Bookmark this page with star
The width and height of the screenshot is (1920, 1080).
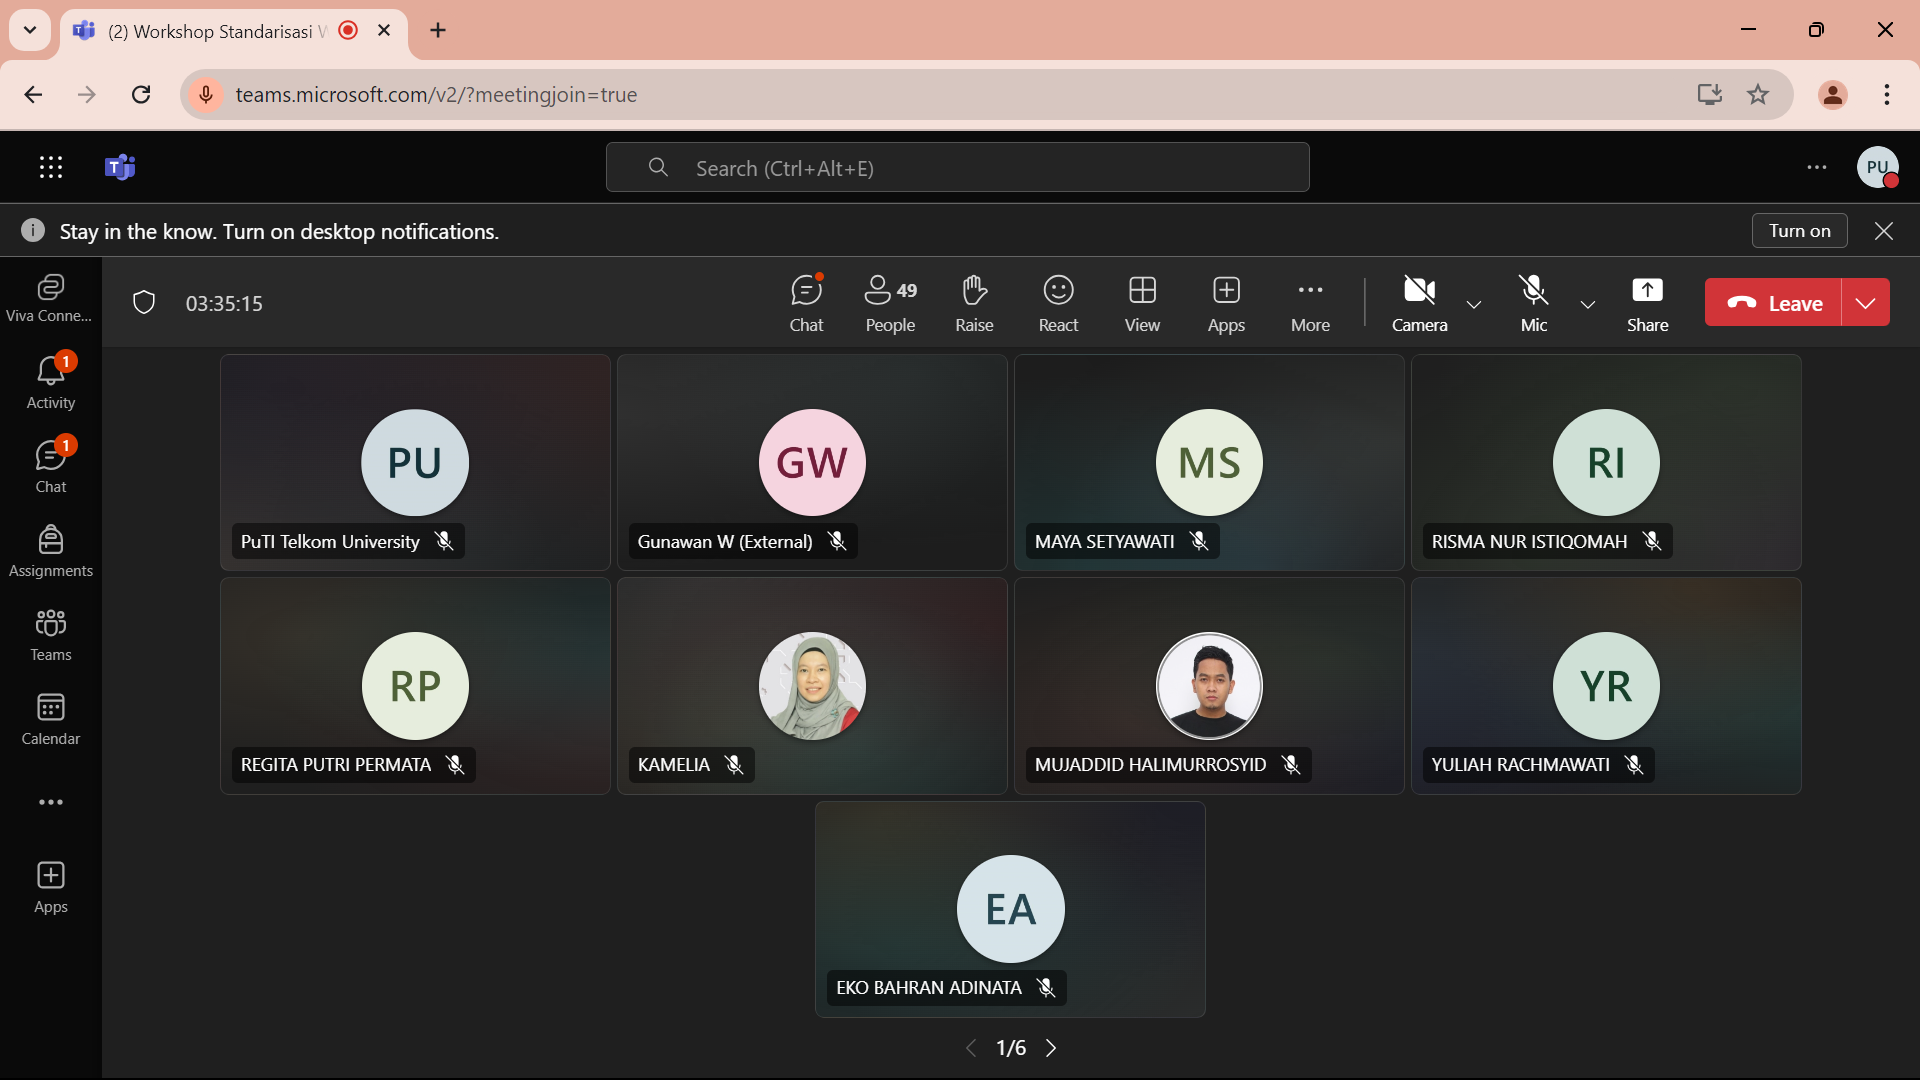(1758, 94)
